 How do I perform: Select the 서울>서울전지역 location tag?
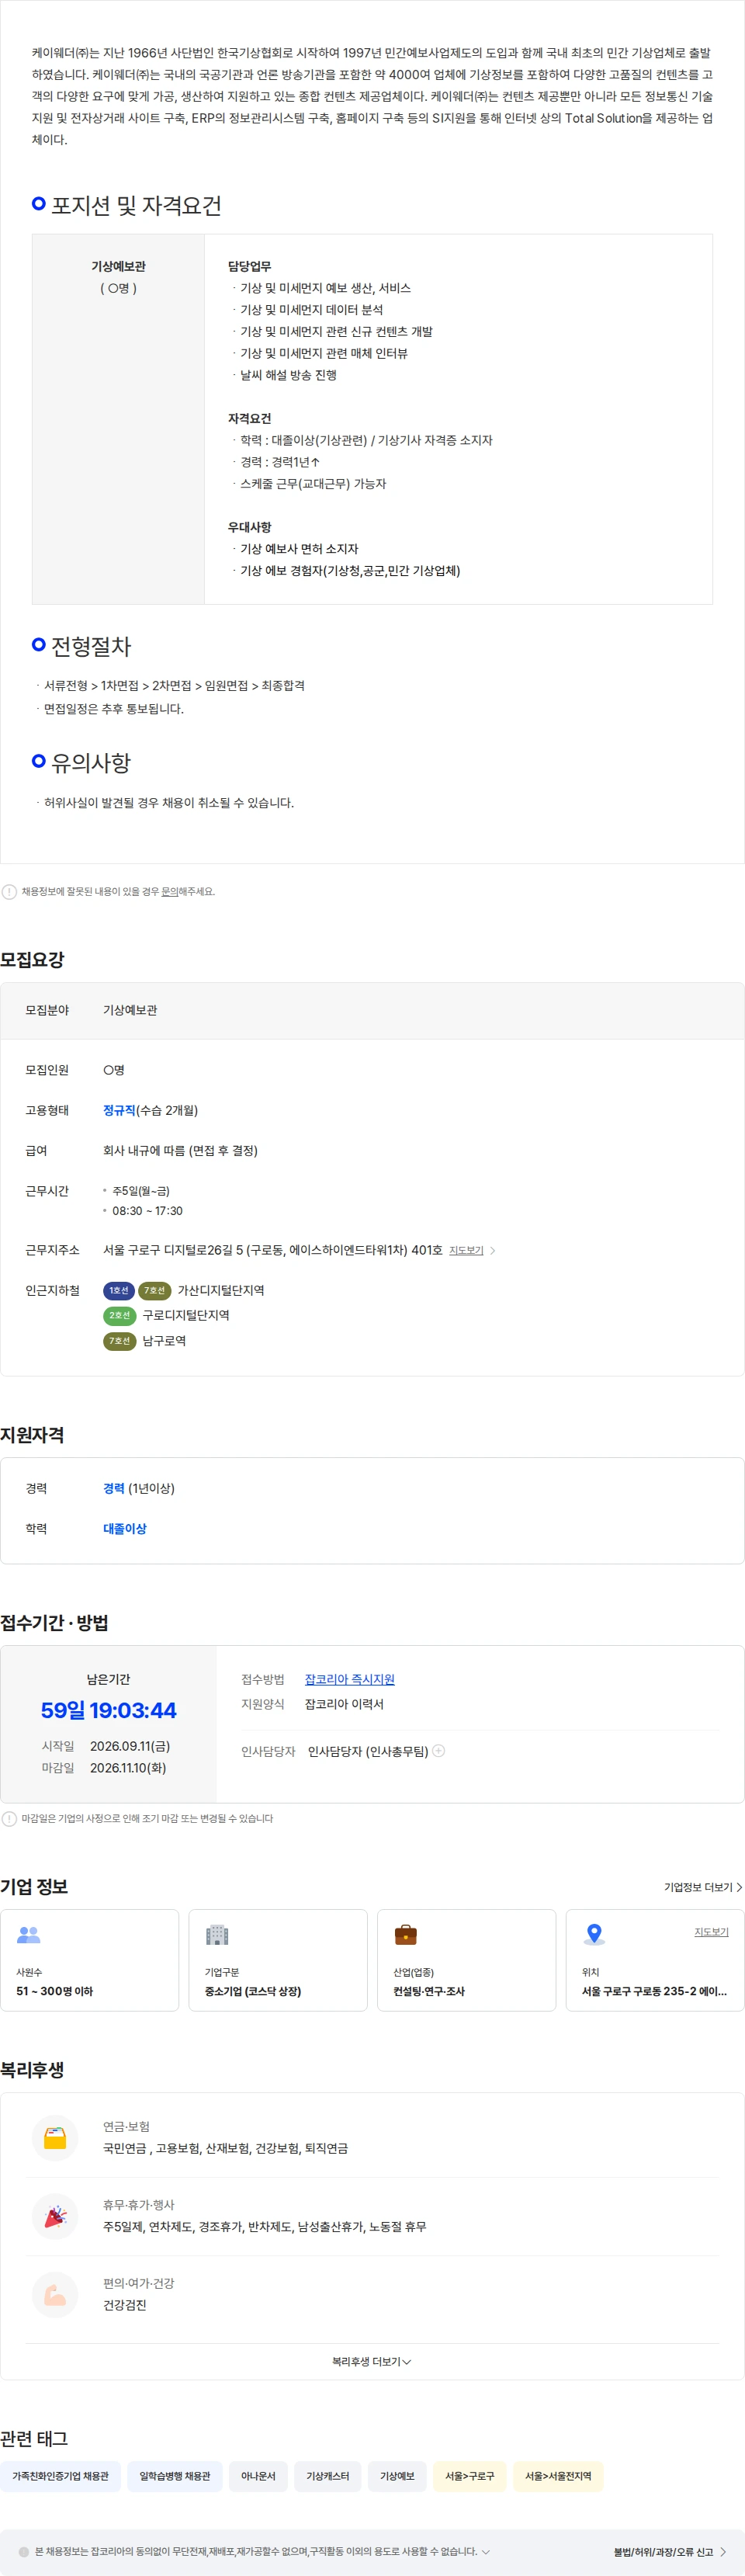coord(558,2476)
